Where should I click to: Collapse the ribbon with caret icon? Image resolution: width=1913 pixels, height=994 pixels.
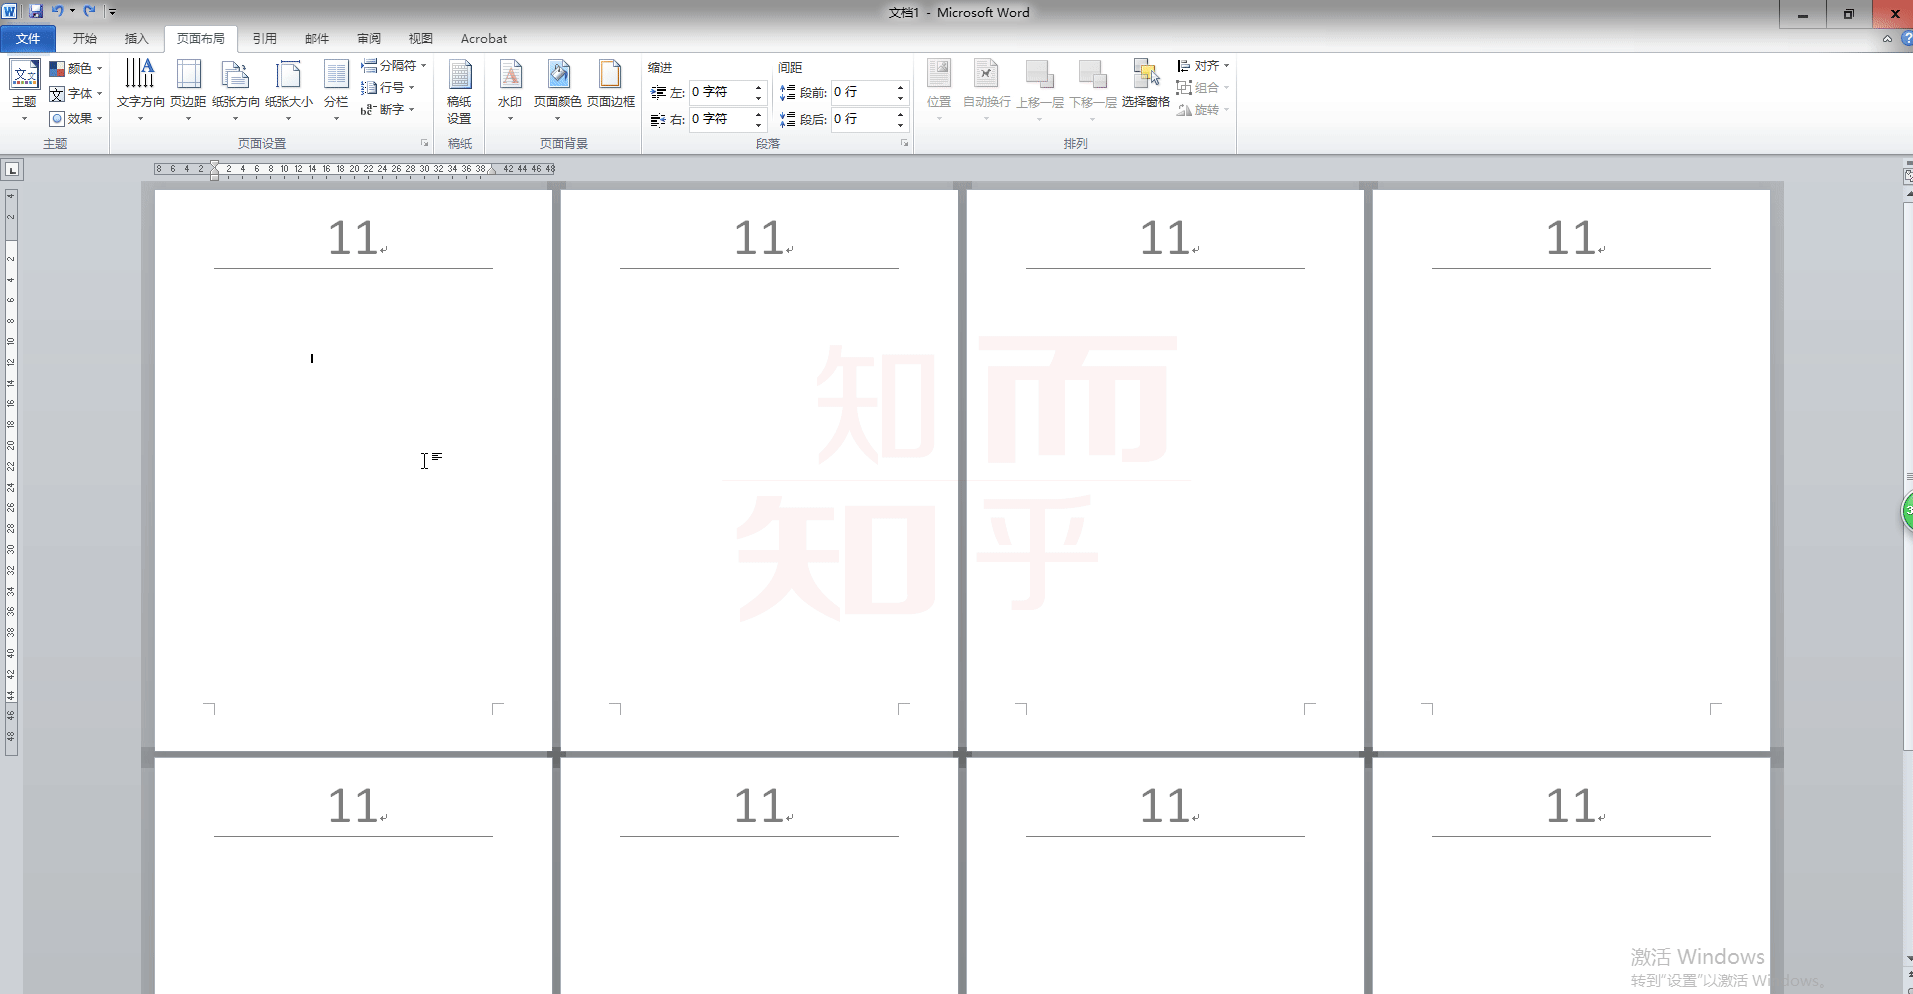(1887, 39)
